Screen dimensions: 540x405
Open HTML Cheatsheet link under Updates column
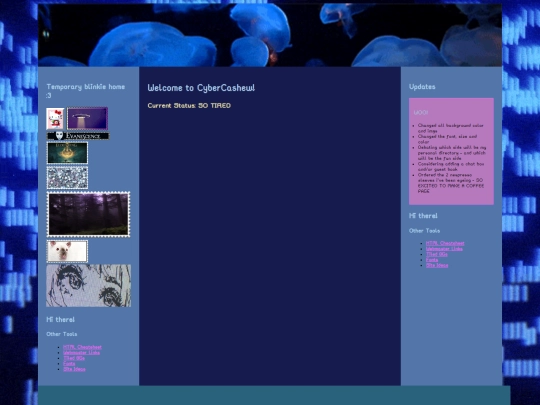(445, 243)
